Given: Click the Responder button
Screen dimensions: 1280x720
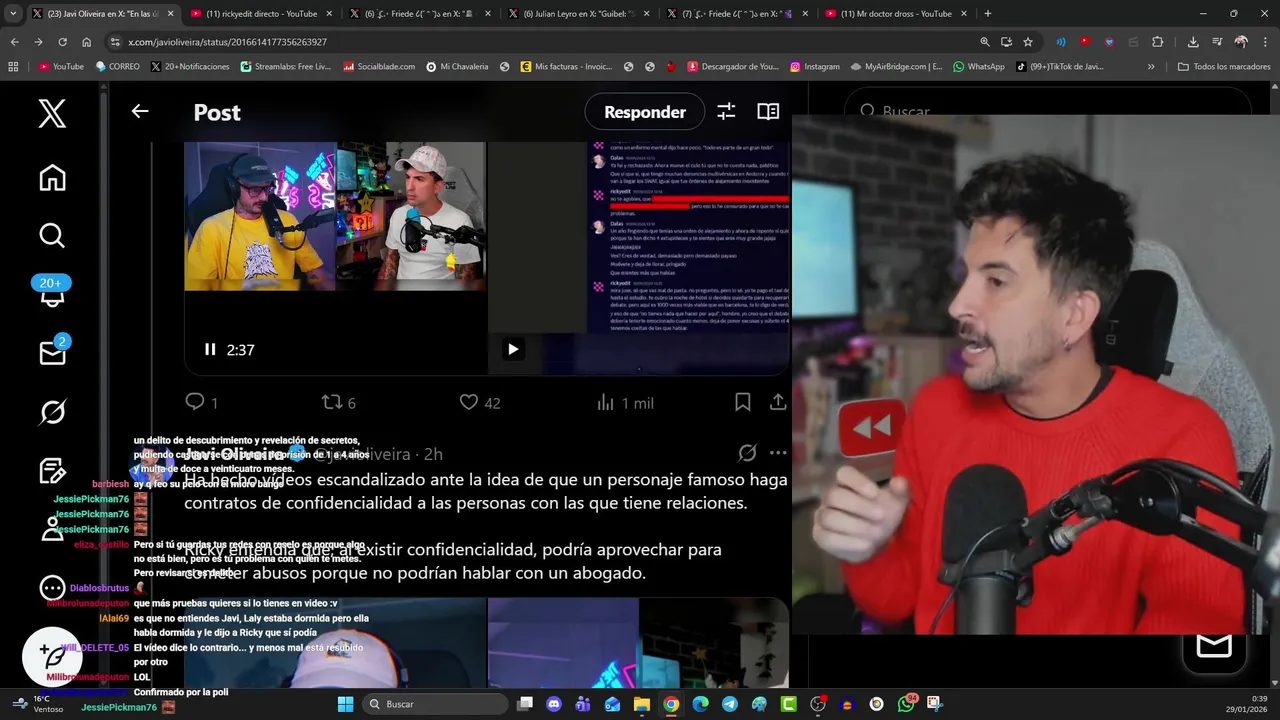Looking at the screenshot, I should tap(645, 112).
